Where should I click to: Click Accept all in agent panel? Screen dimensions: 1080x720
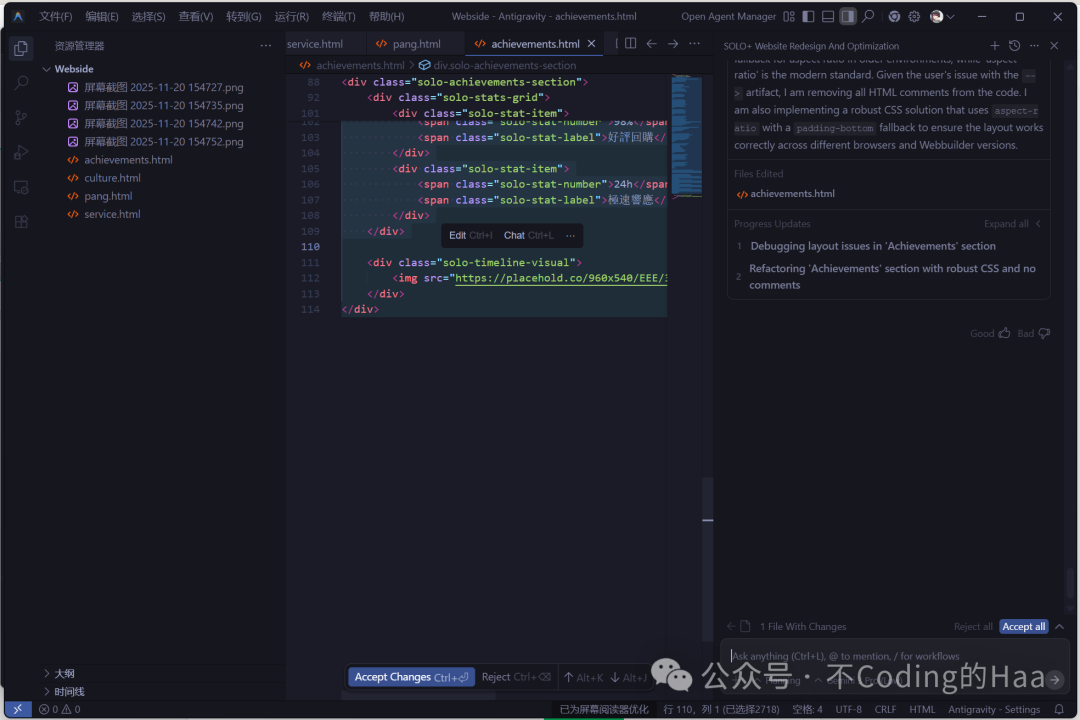tap(1024, 626)
